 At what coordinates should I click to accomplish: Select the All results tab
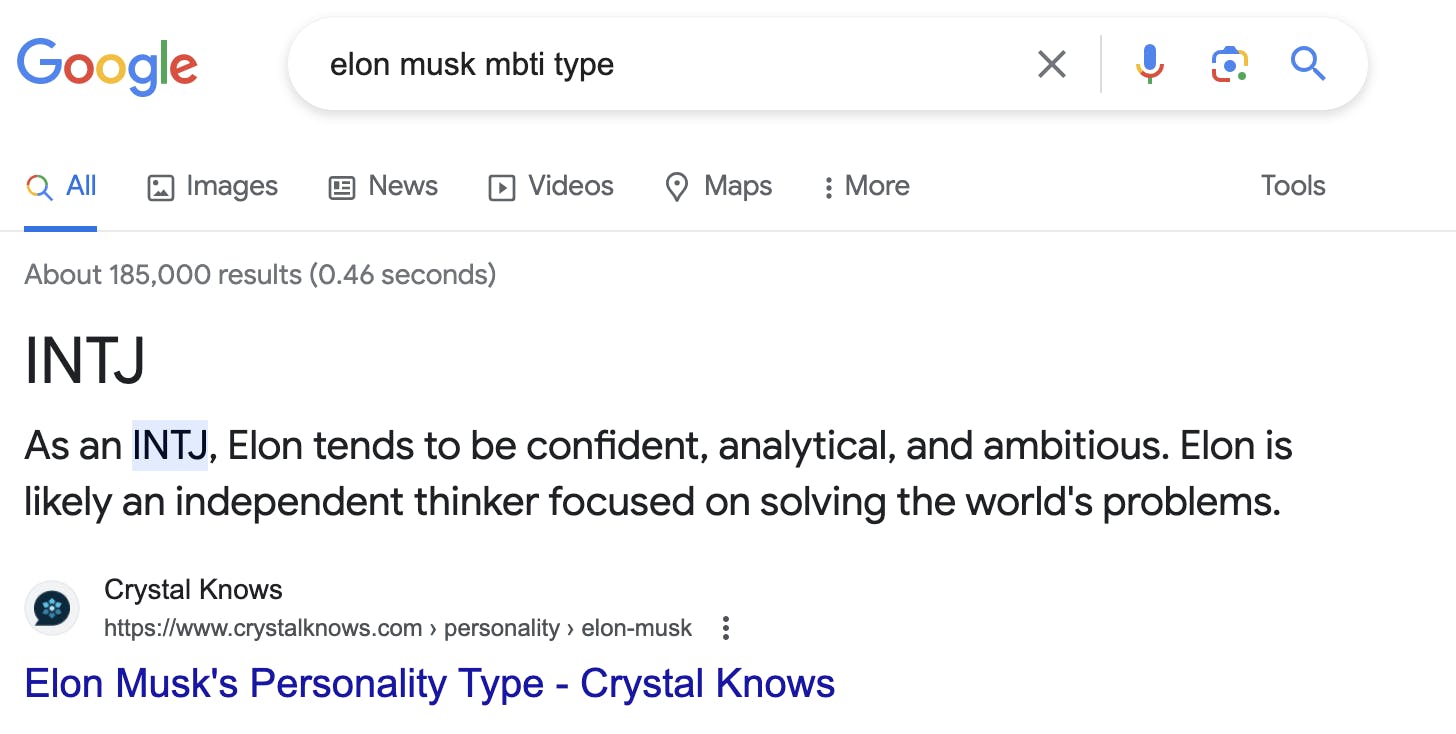(x=61, y=186)
